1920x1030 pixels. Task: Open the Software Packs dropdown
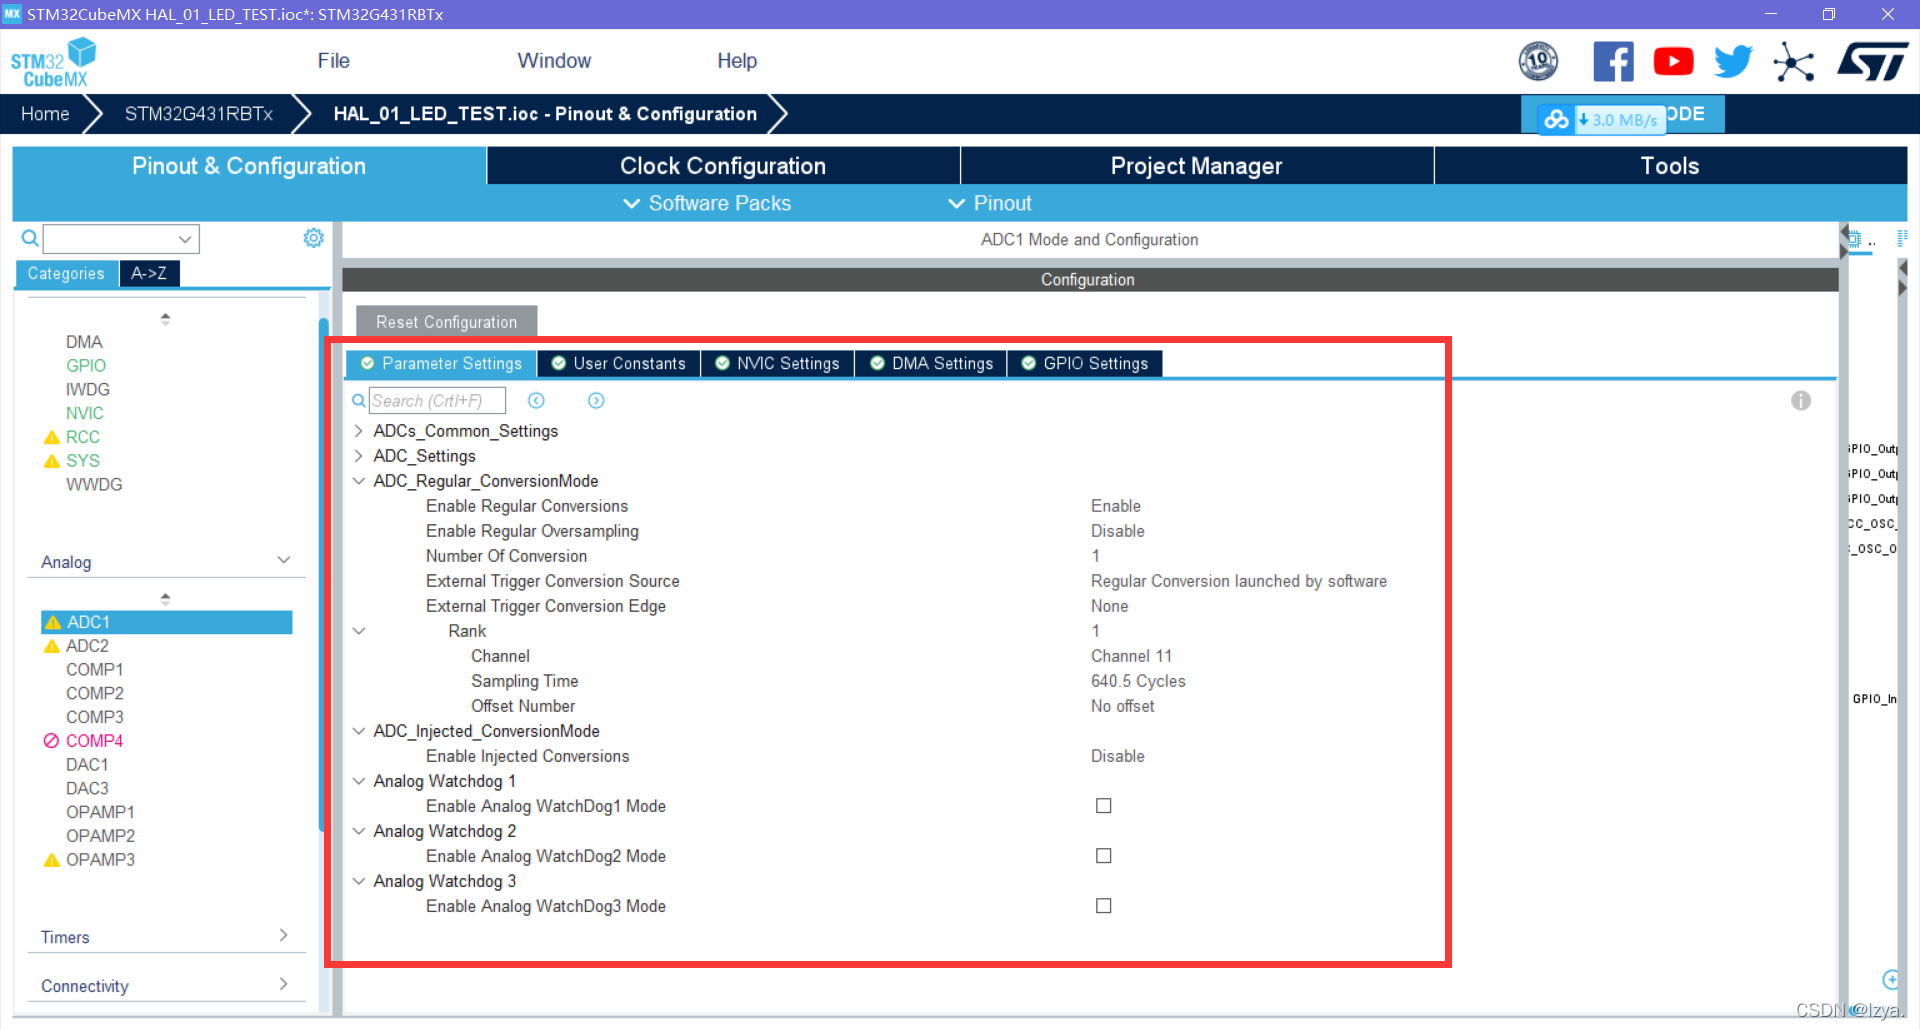[707, 203]
